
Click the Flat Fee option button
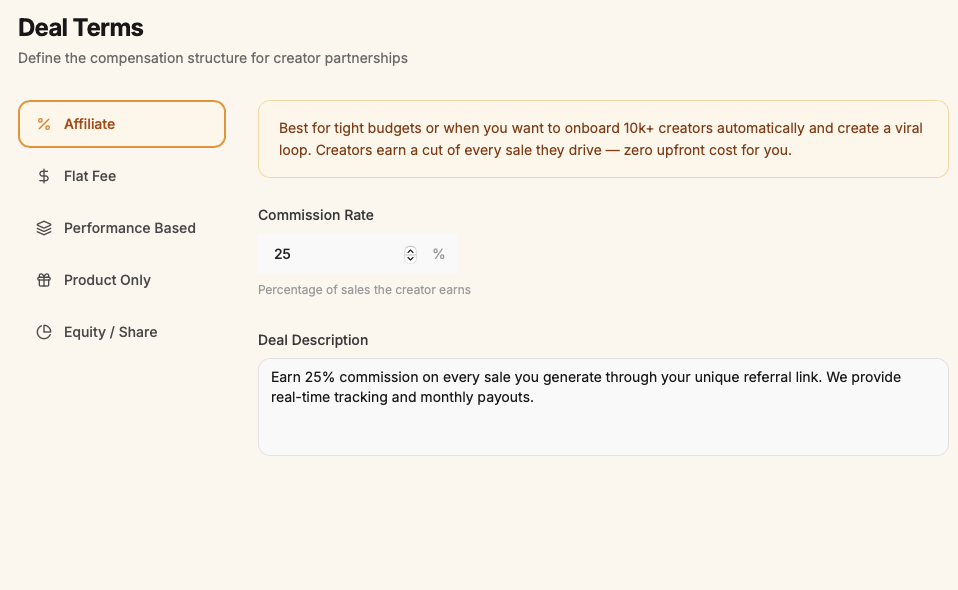[120, 176]
